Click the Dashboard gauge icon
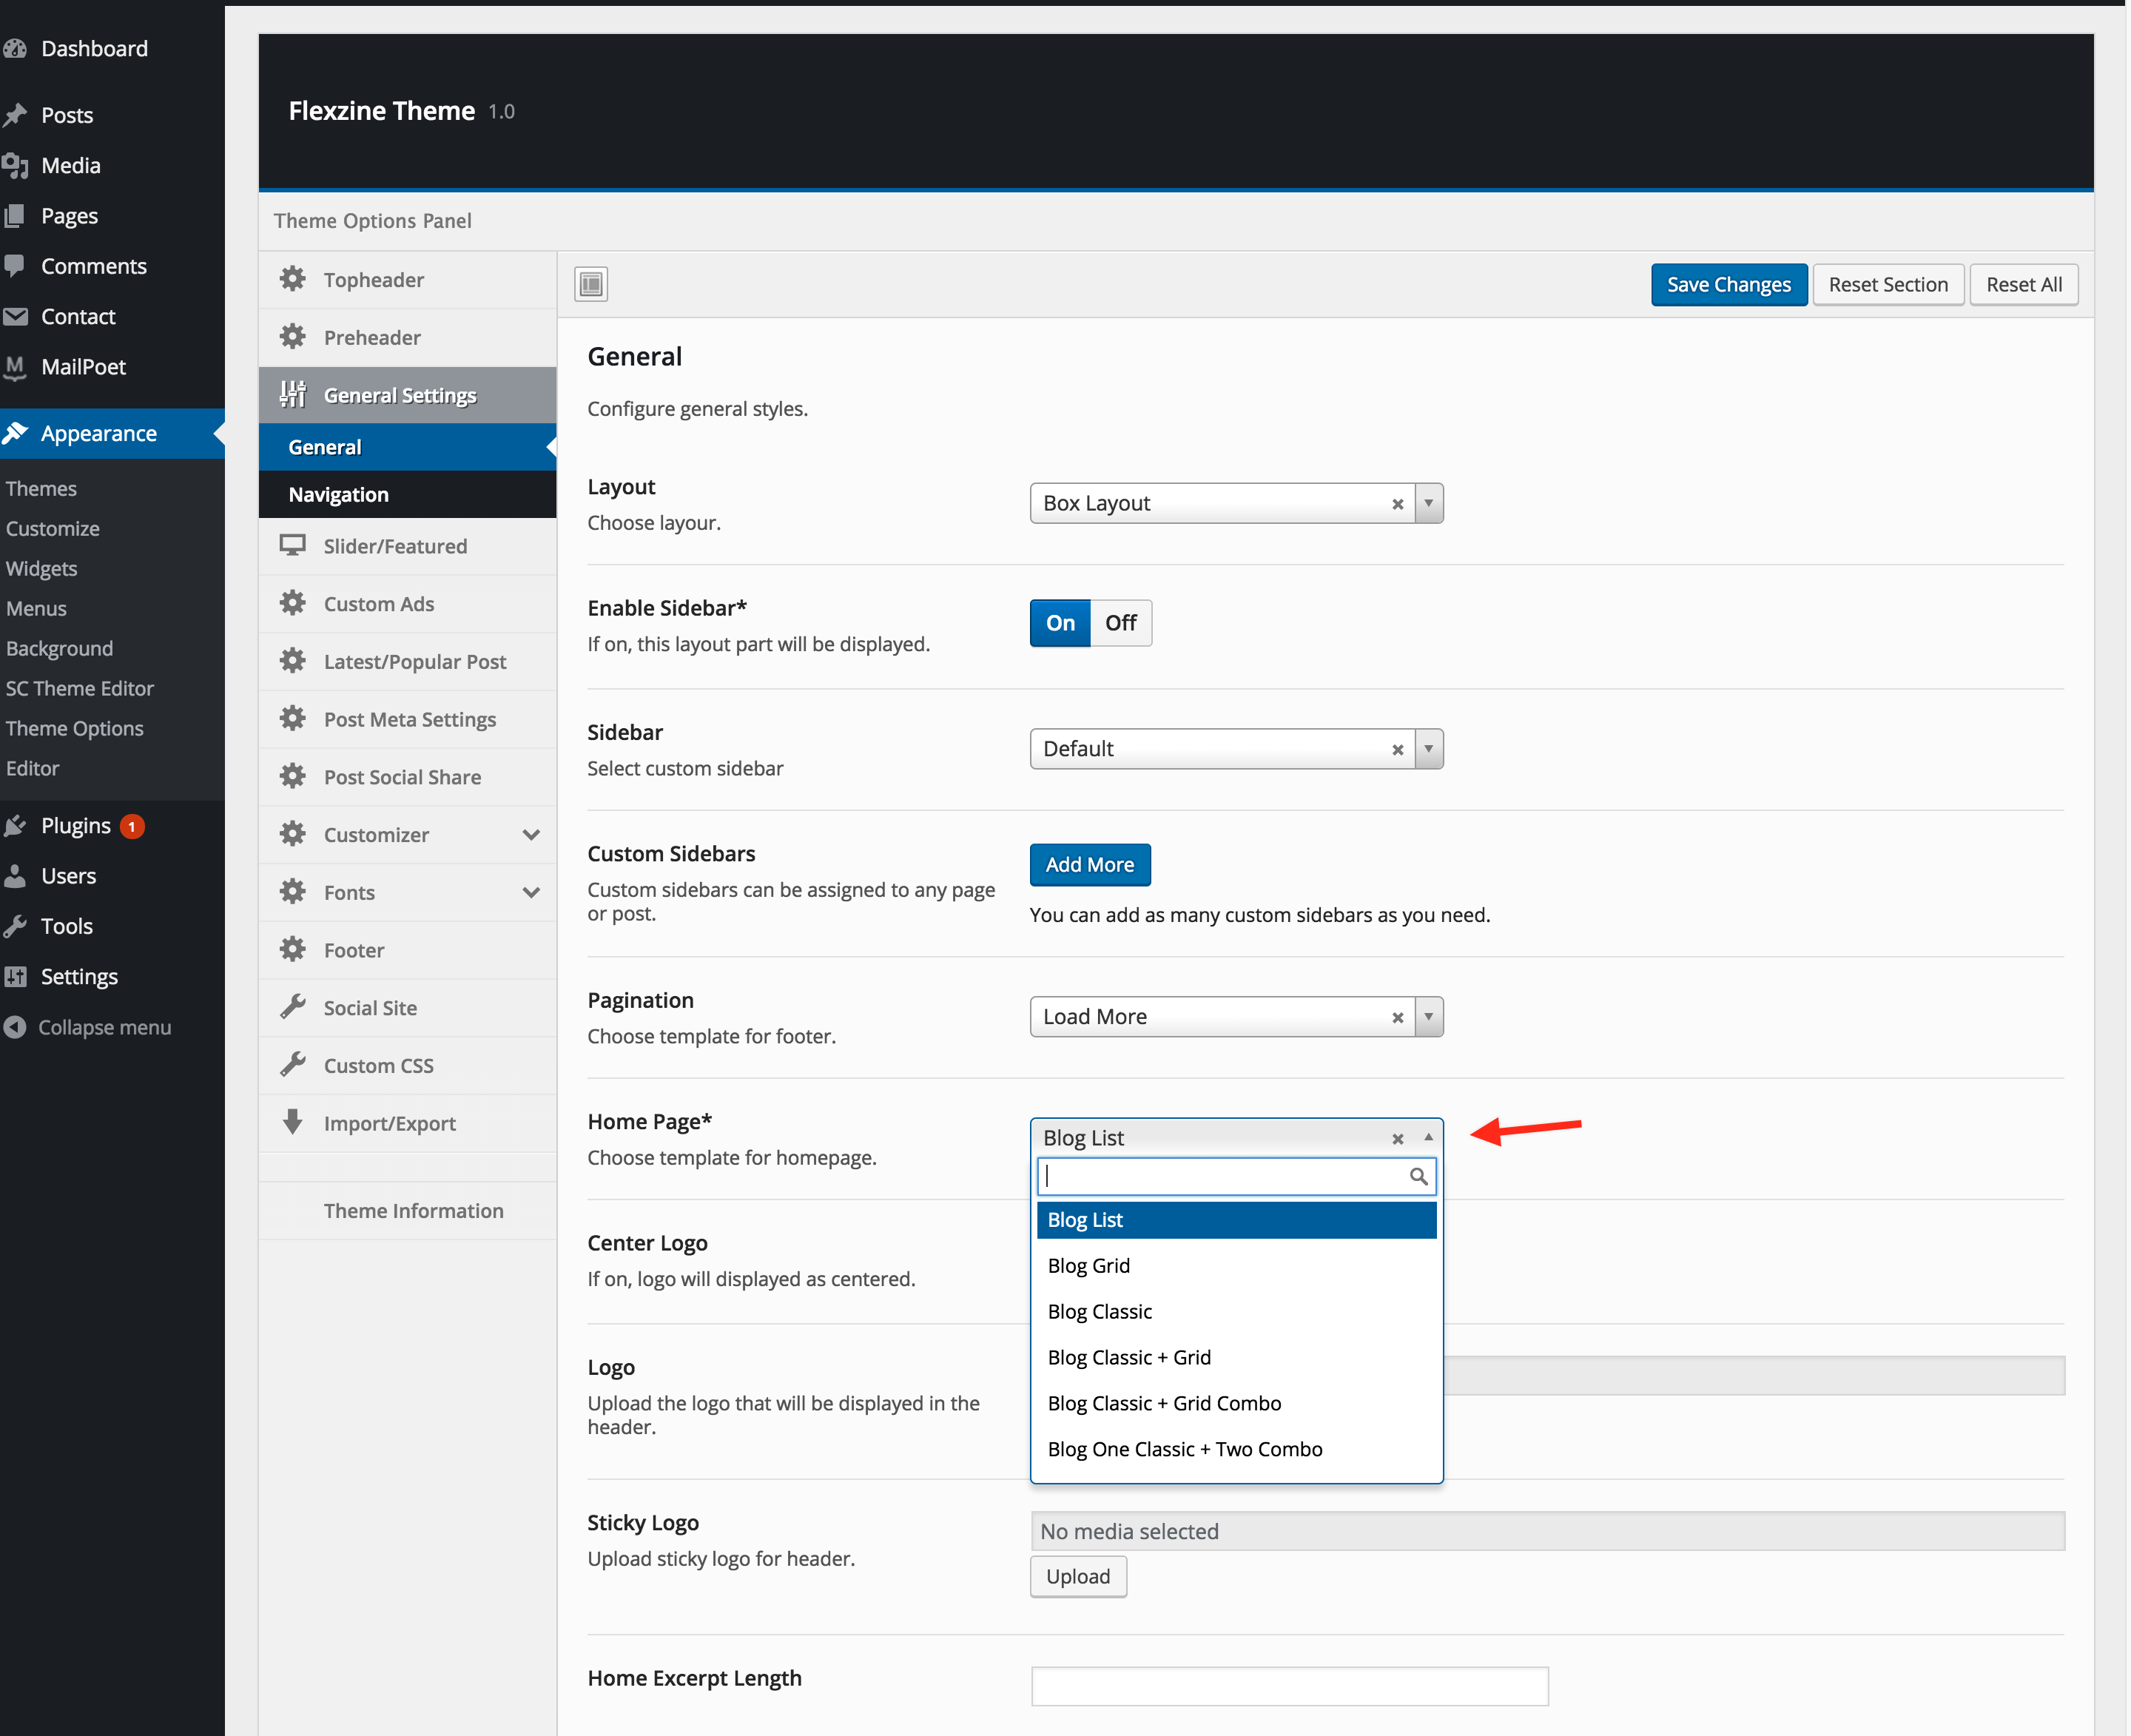Image resolution: width=2131 pixels, height=1736 pixels. (x=14, y=48)
